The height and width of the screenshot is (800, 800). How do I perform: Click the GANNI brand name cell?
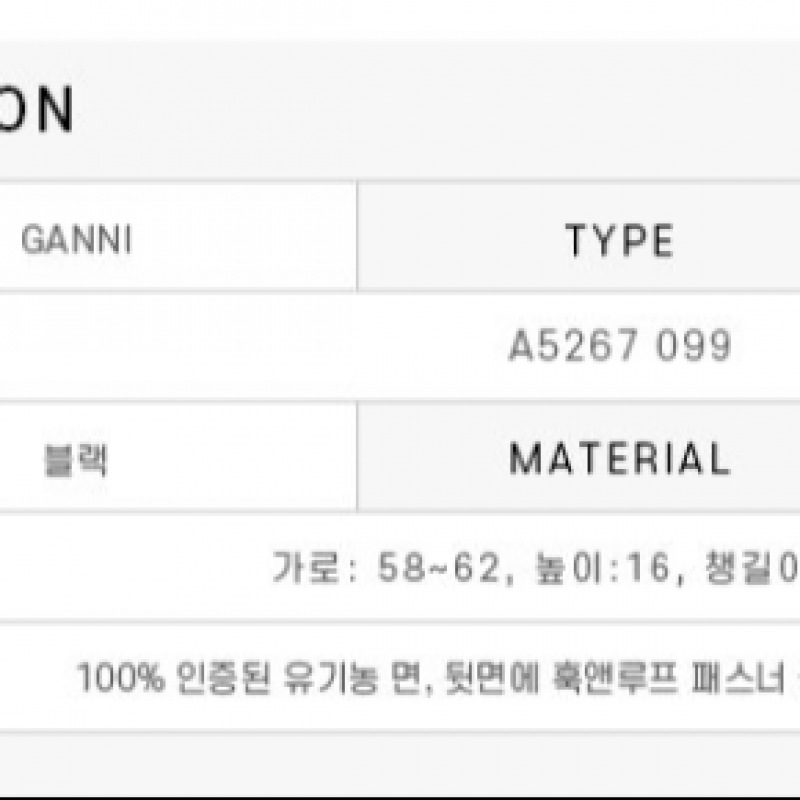tap(76, 241)
